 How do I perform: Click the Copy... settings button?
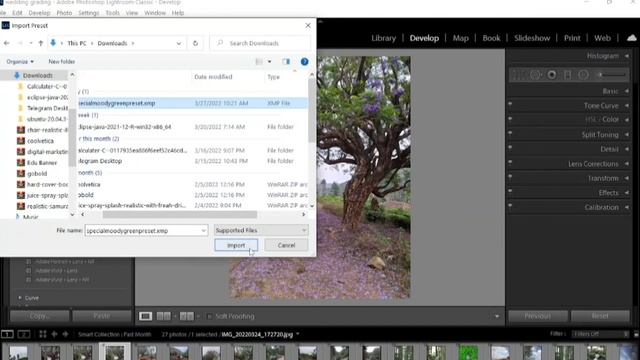[x=39, y=316]
